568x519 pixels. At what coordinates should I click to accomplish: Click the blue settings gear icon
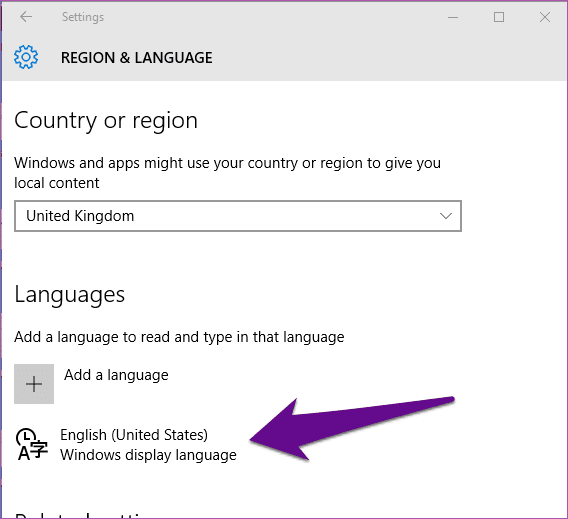coord(26,57)
